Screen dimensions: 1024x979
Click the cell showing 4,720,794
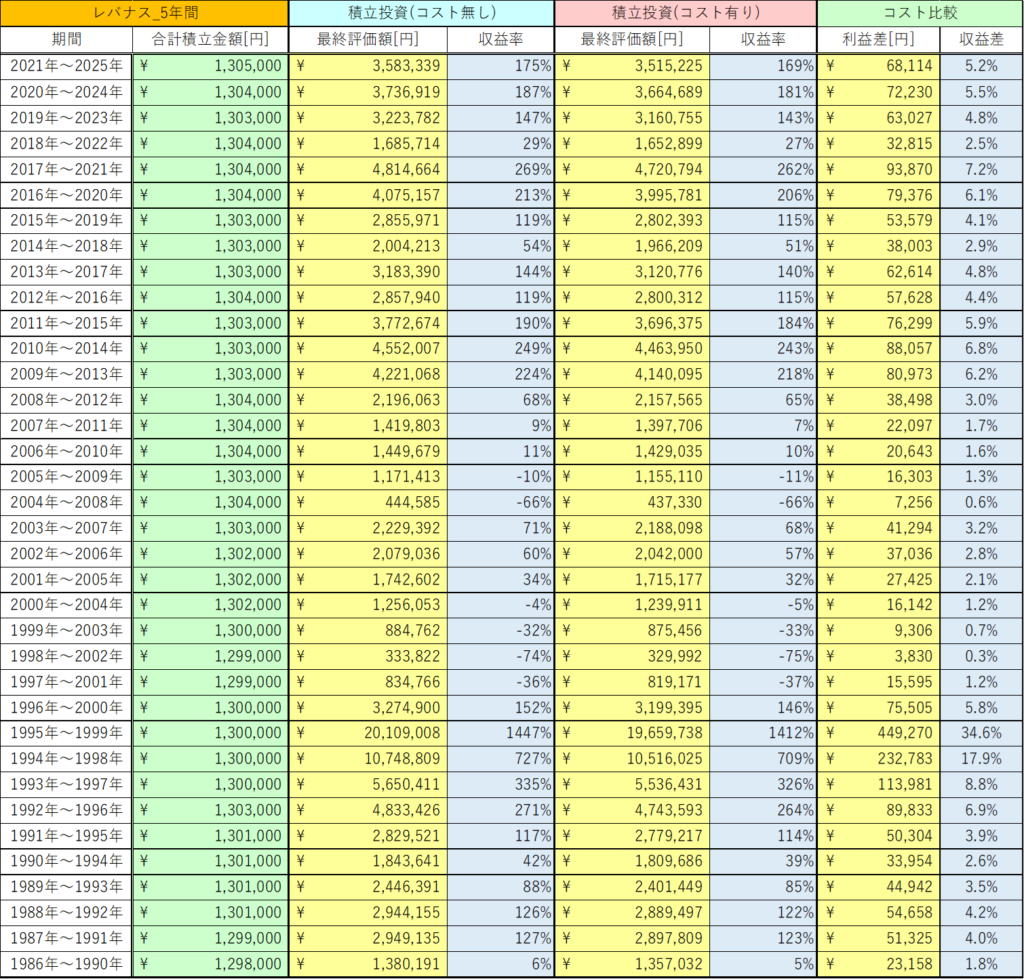pyautogui.click(x=632, y=169)
